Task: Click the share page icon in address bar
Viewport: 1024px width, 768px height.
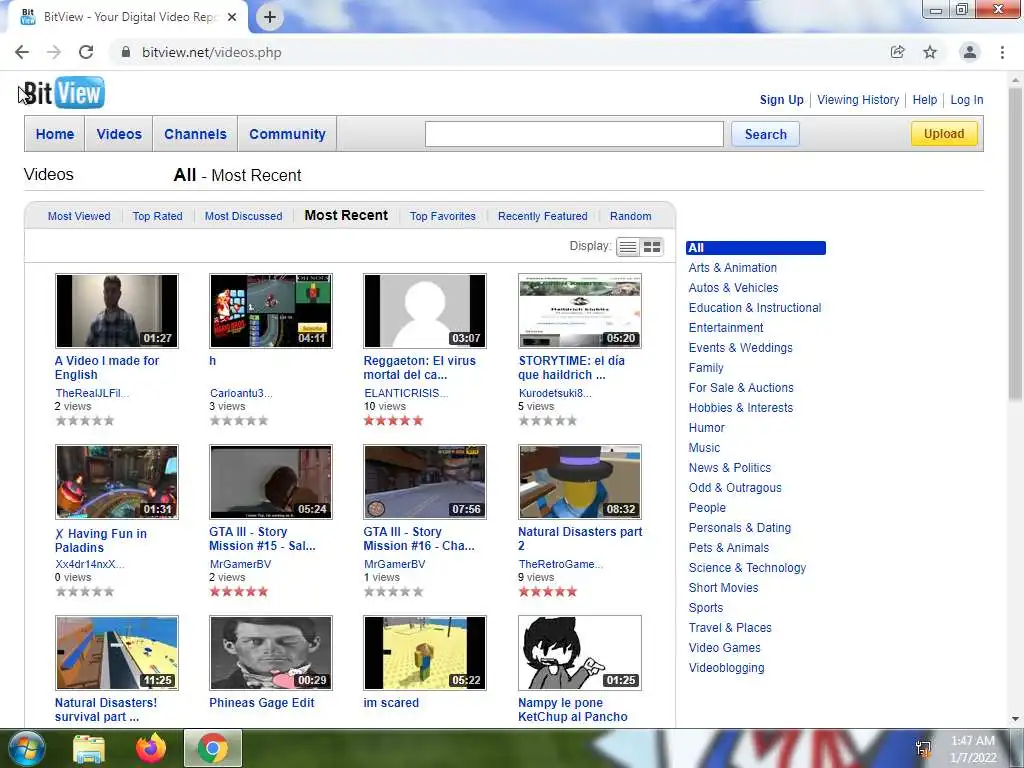Action: [x=897, y=52]
